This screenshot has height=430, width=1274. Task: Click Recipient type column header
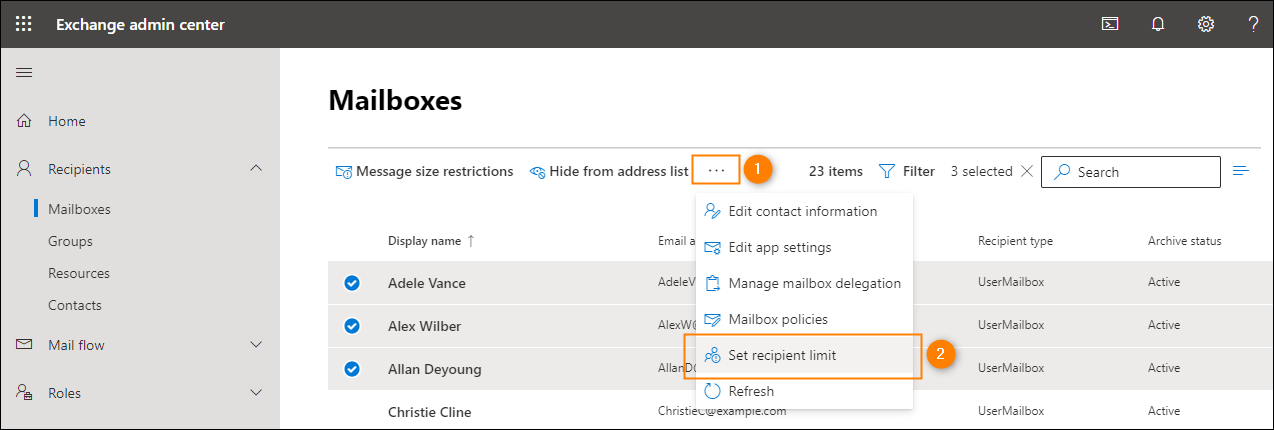(1015, 241)
